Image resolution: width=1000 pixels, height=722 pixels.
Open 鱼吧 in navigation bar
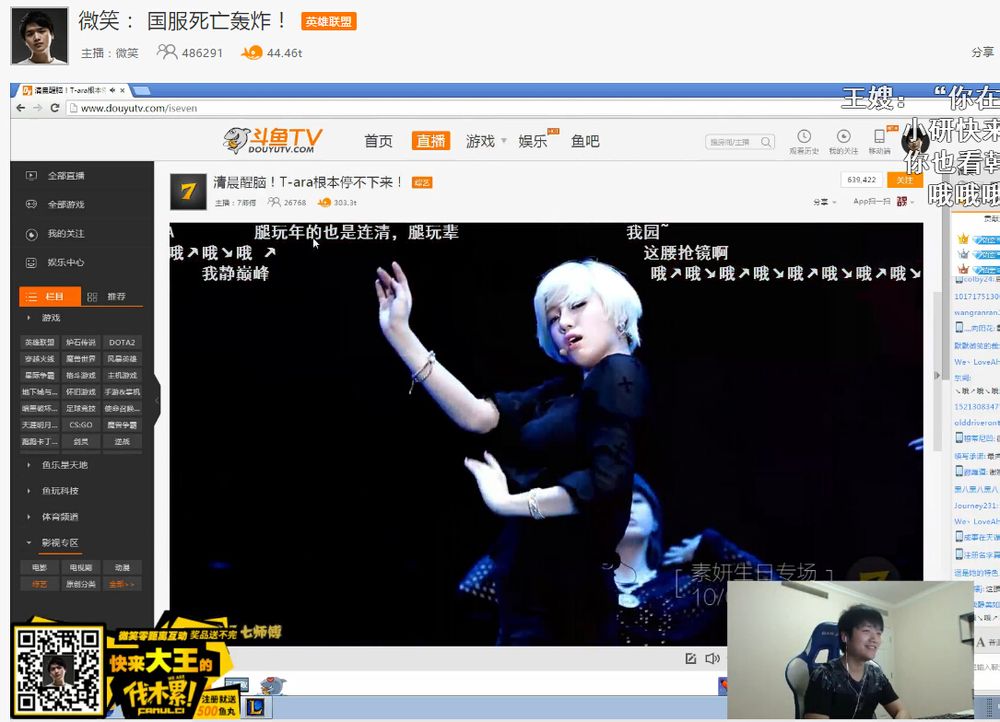coord(585,141)
